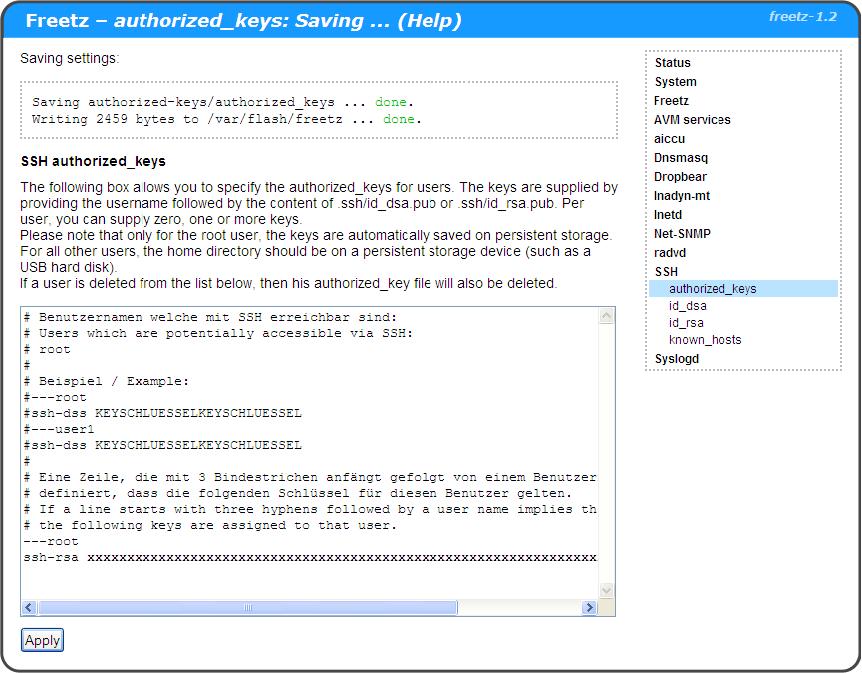
Task: Click the 'Writing 2459 bytes' output line
Action: [226, 119]
